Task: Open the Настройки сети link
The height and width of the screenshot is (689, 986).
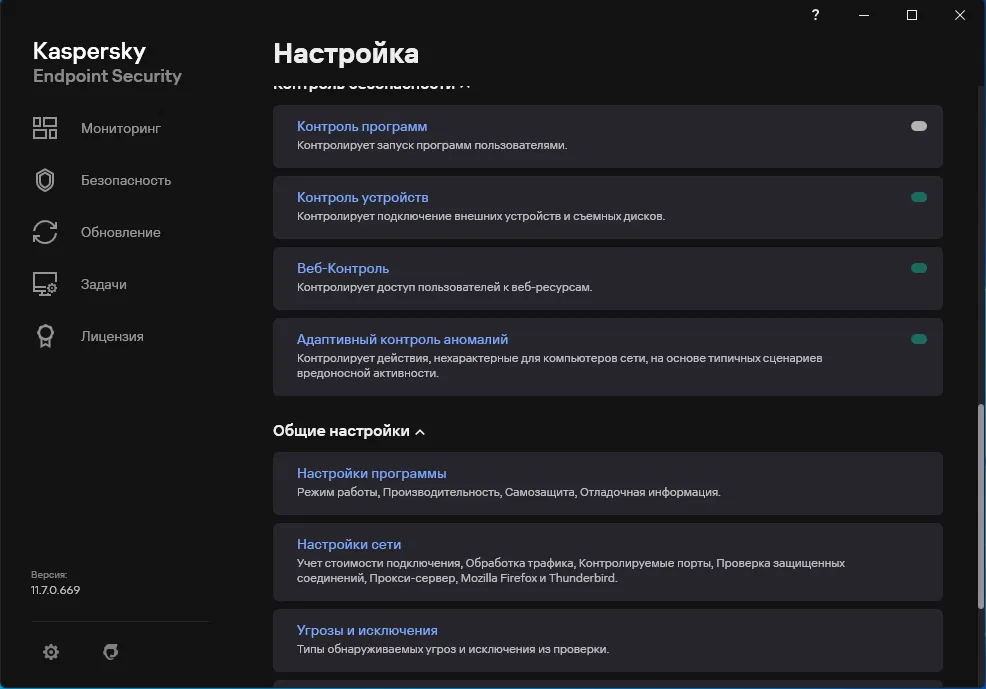Action: pyautogui.click(x=349, y=544)
